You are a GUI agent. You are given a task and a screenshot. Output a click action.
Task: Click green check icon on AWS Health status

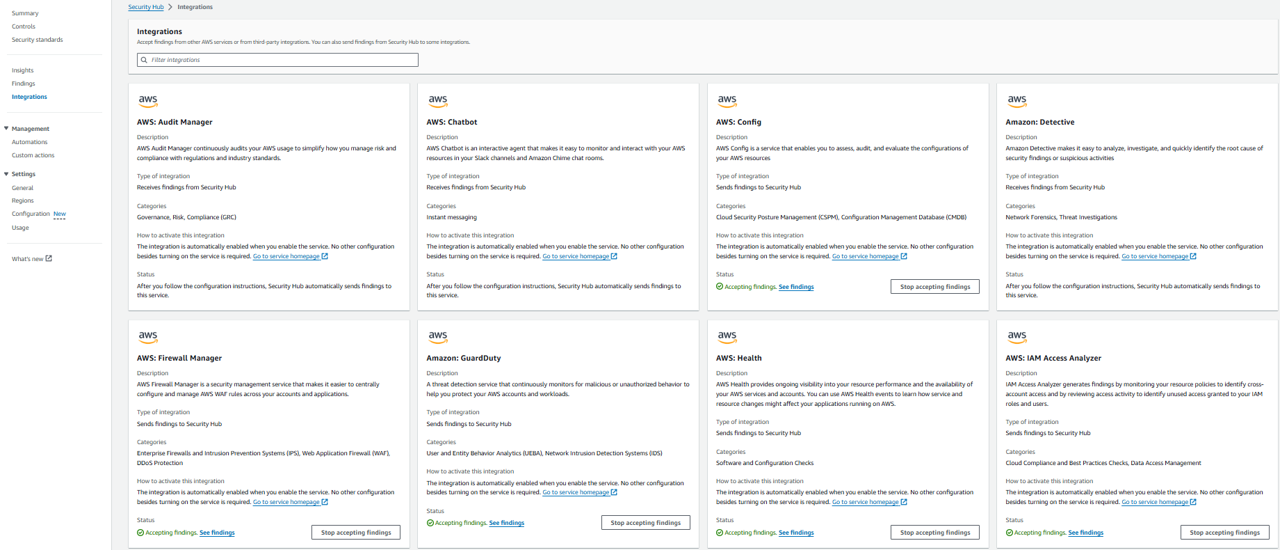720,533
